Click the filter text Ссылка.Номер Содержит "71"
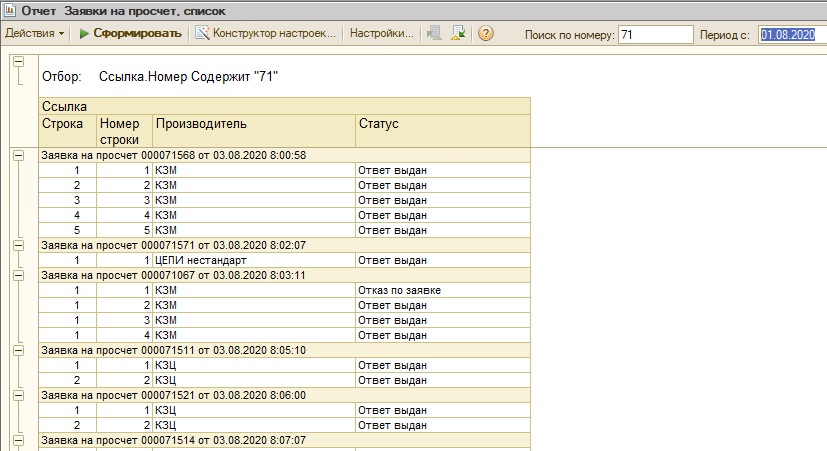Screen dimensions: 827x451 tap(188, 76)
